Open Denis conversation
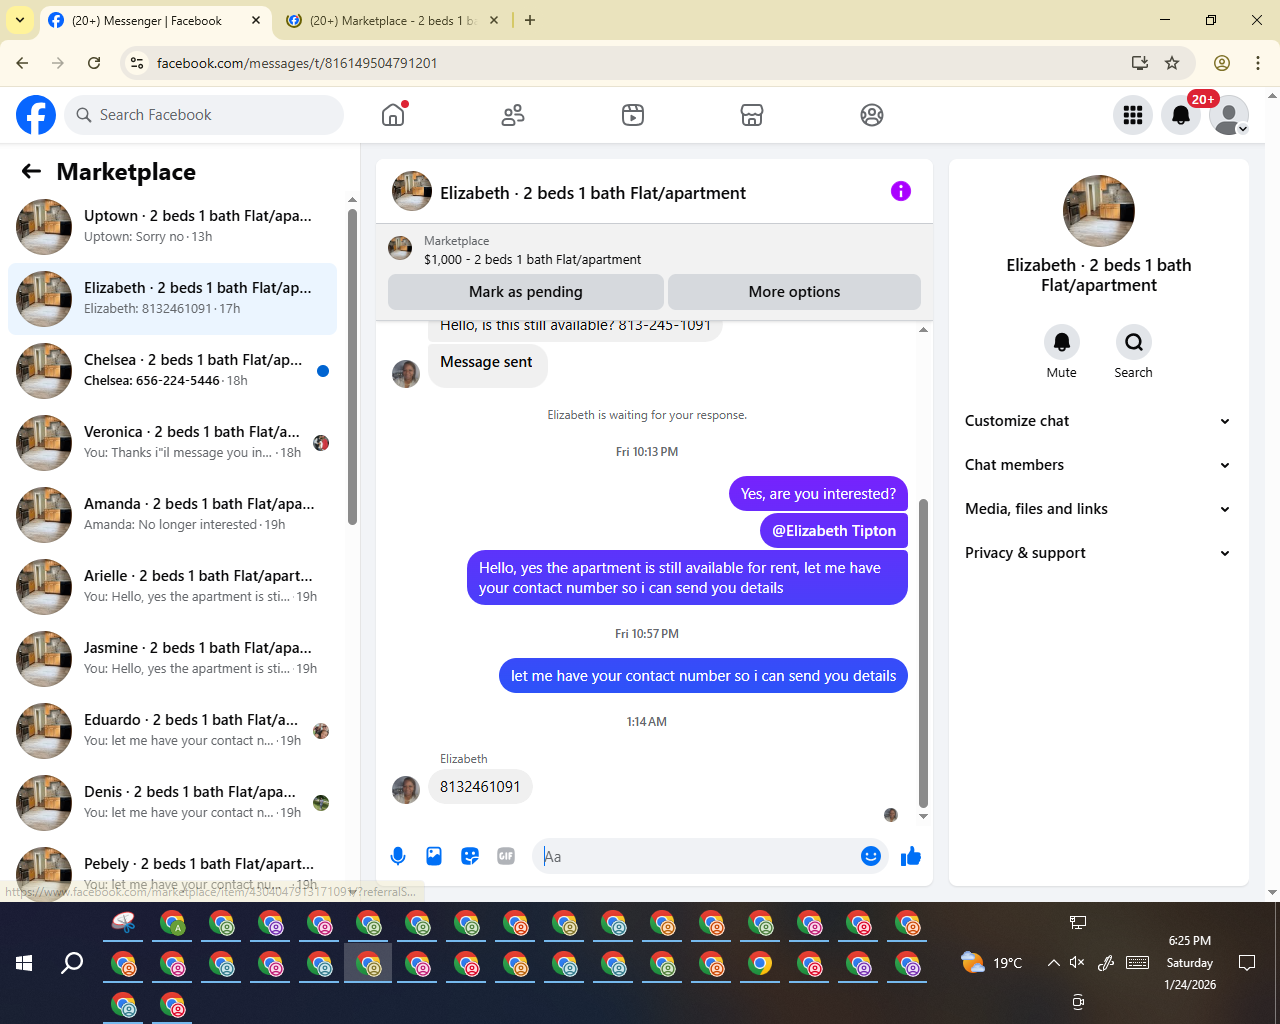 (172, 803)
